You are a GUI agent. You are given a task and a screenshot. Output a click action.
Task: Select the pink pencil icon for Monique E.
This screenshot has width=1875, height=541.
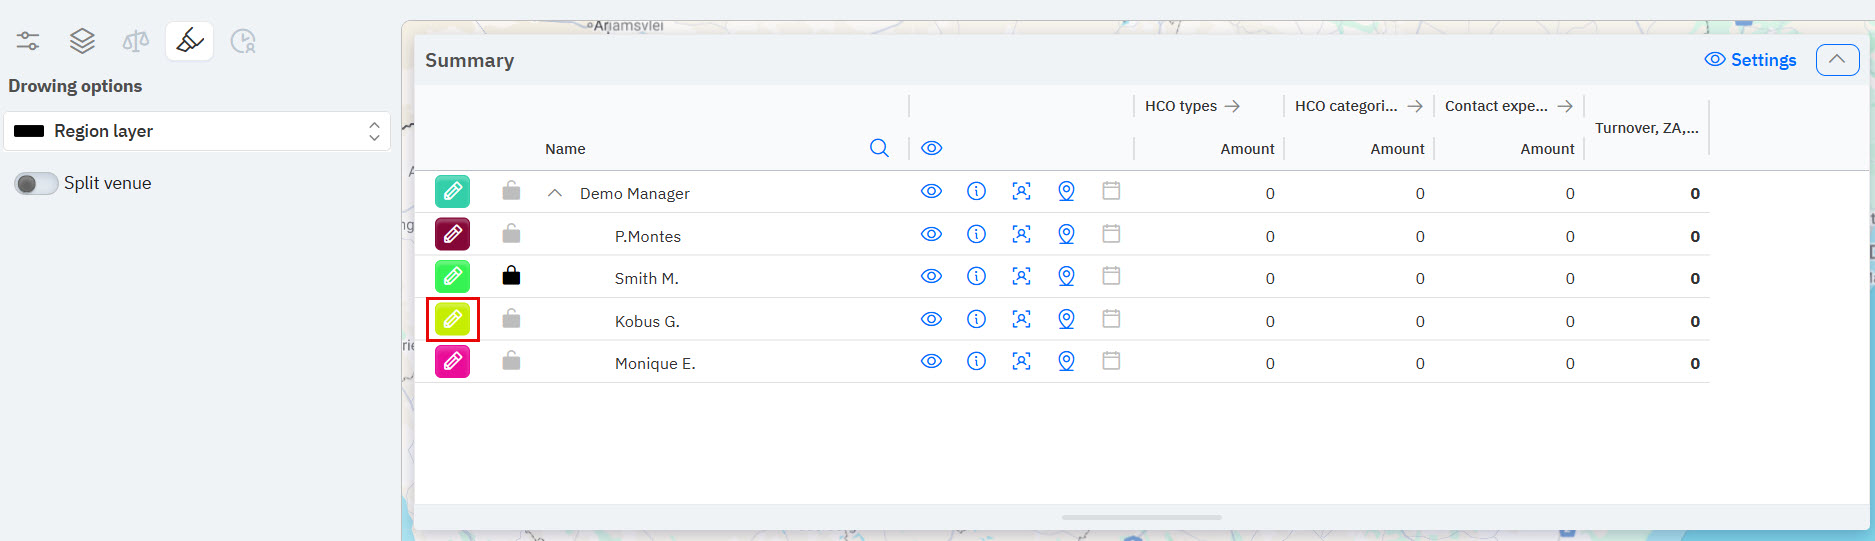coord(452,361)
